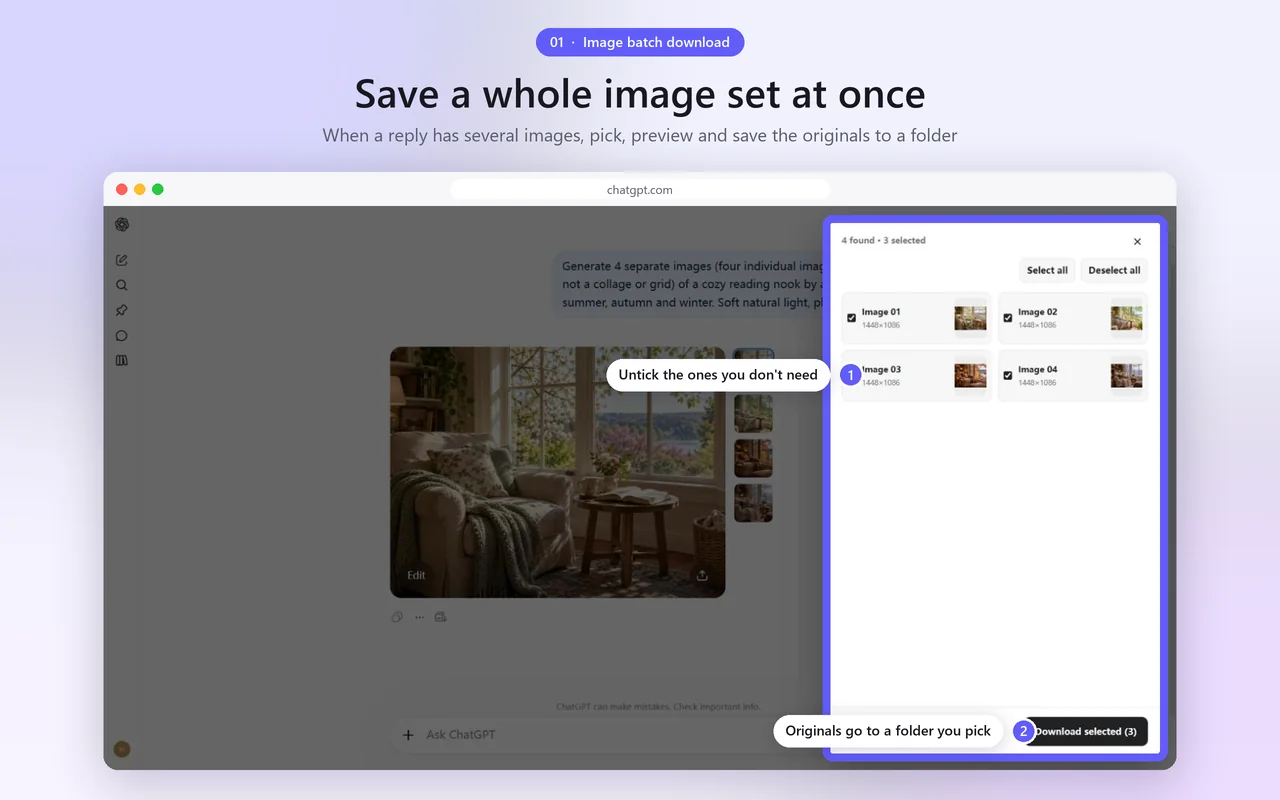Select the bottom thumbnail beside the large image

(x=753, y=503)
